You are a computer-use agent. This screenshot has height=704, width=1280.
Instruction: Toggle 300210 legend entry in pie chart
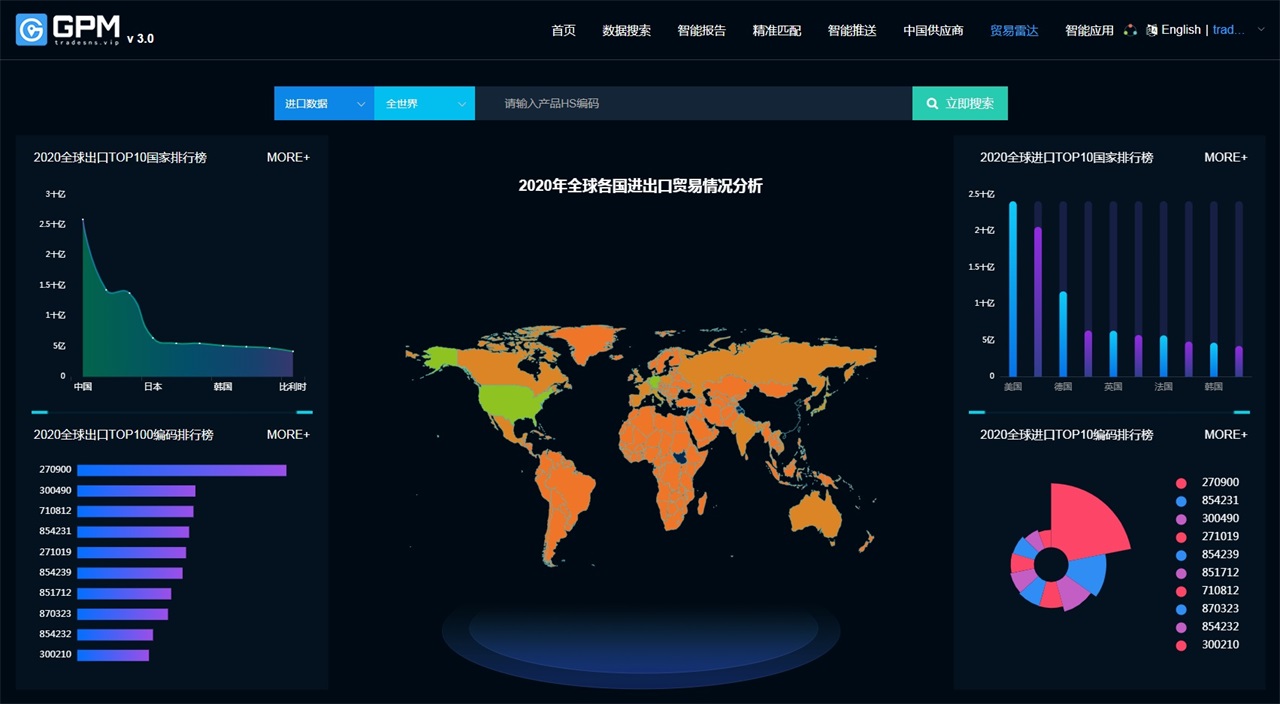point(1219,645)
